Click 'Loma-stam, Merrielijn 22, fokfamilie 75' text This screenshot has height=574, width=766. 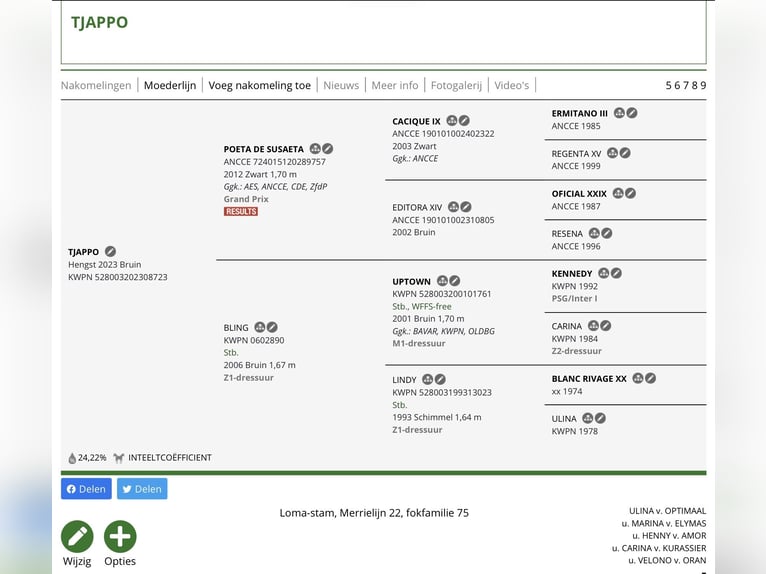point(374,513)
